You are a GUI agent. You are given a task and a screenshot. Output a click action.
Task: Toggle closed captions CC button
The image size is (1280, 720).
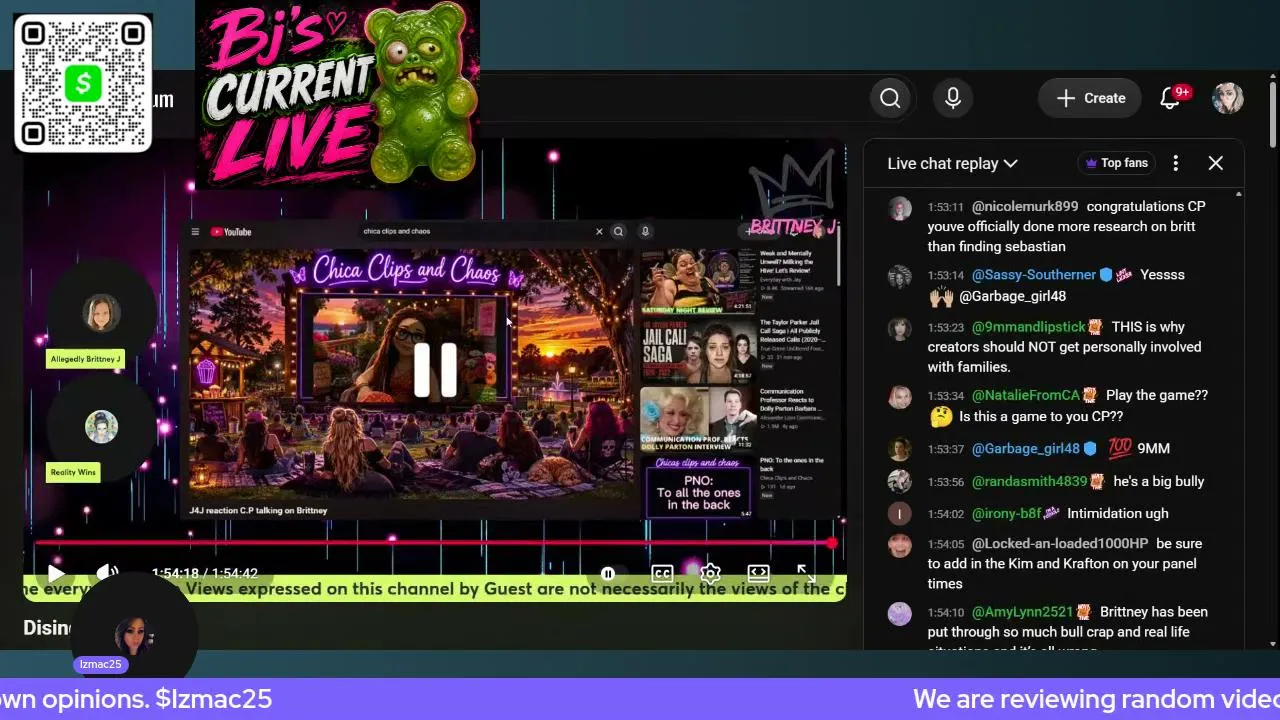[x=662, y=573]
